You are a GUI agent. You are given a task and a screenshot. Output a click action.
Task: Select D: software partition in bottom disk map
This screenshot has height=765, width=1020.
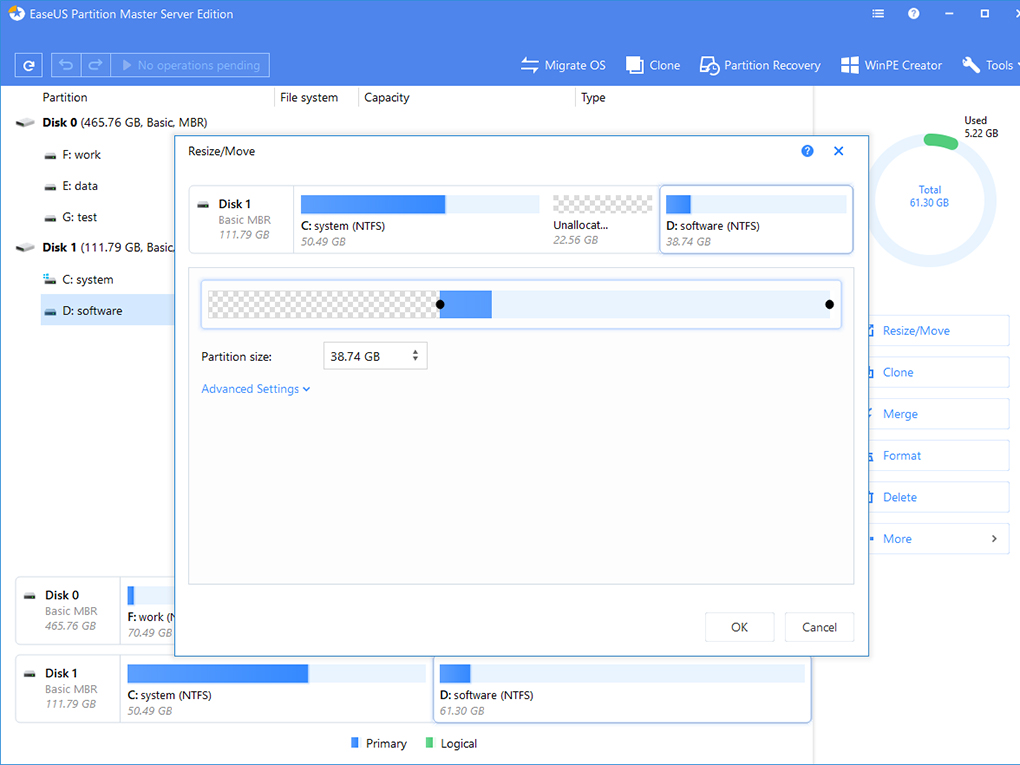click(622, 690)
